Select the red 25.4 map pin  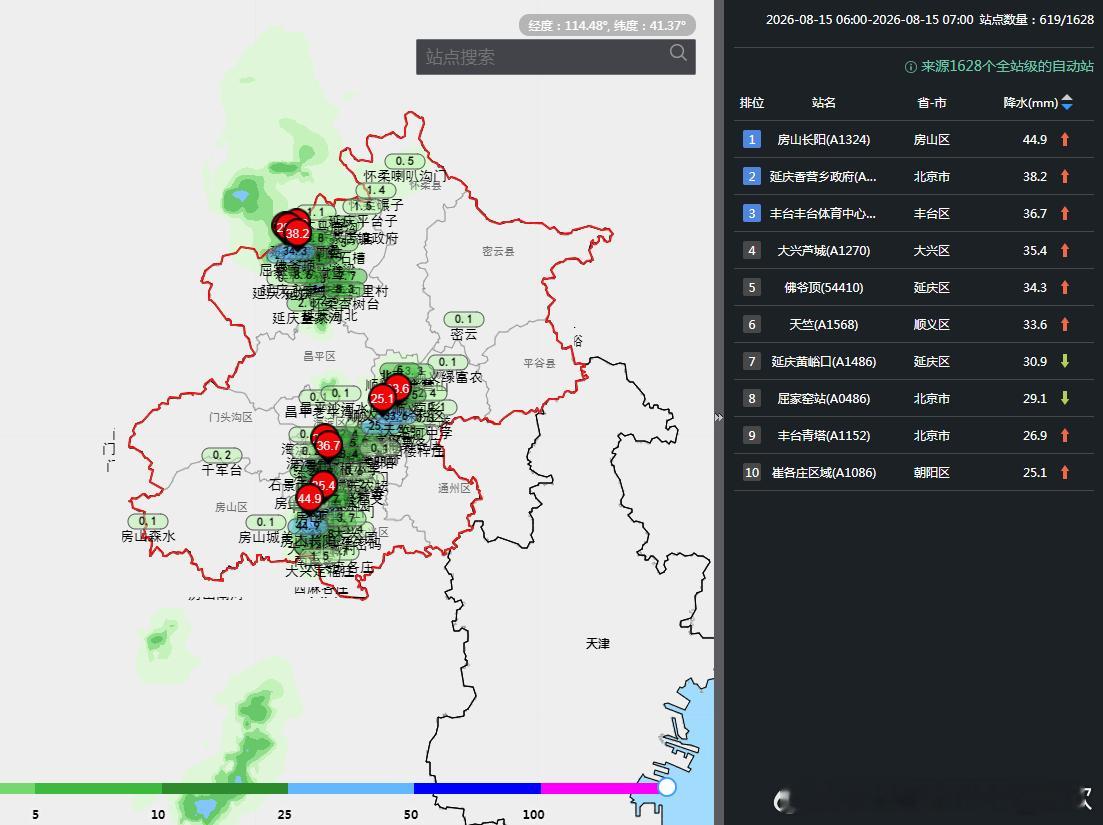325,484
